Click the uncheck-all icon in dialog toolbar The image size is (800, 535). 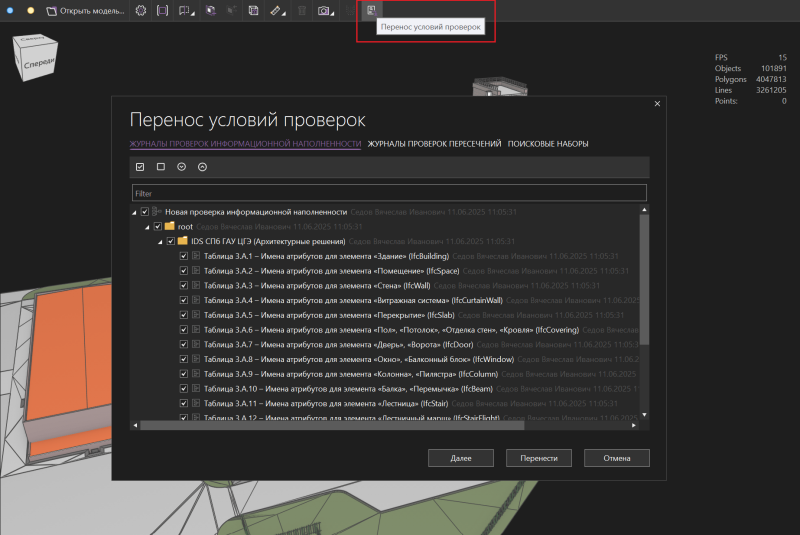[161, 167]
